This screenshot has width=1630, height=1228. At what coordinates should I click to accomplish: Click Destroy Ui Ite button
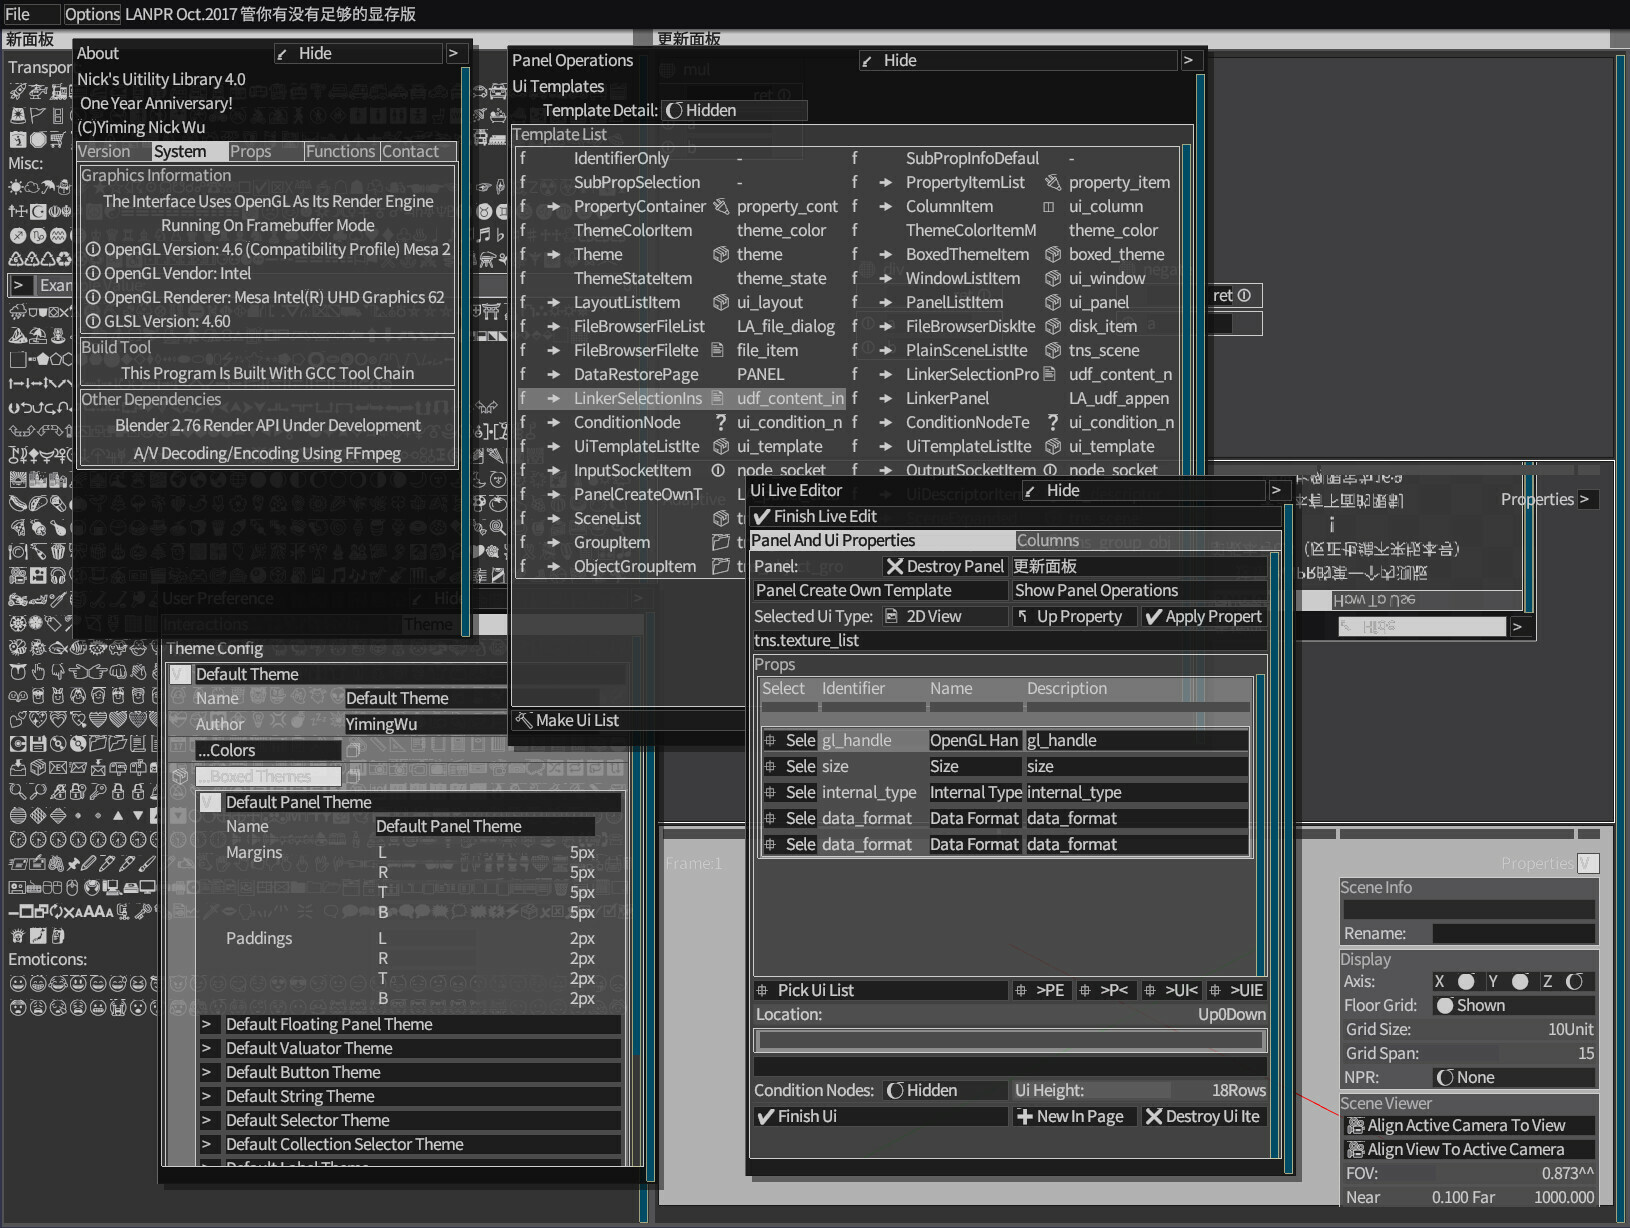(x=1203, y=1116)
